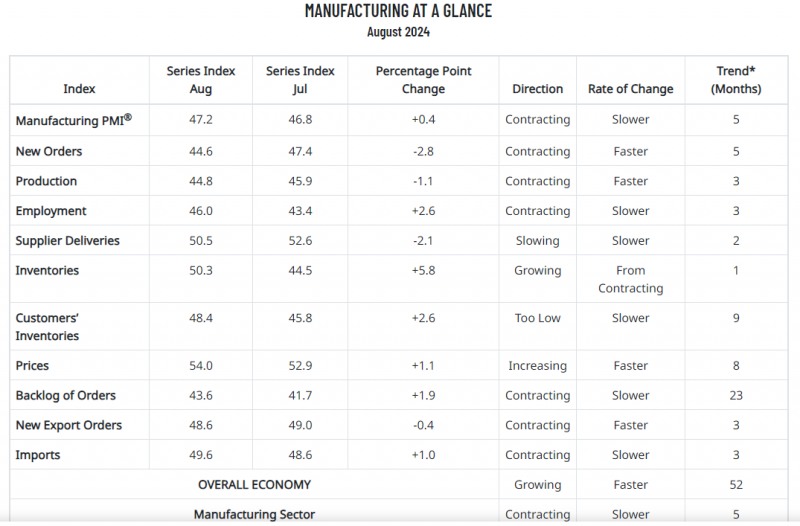Screen dimensions: 800x526
Task: Click the "+5.8" percentage change value
Action: click(x=423, y=271)
